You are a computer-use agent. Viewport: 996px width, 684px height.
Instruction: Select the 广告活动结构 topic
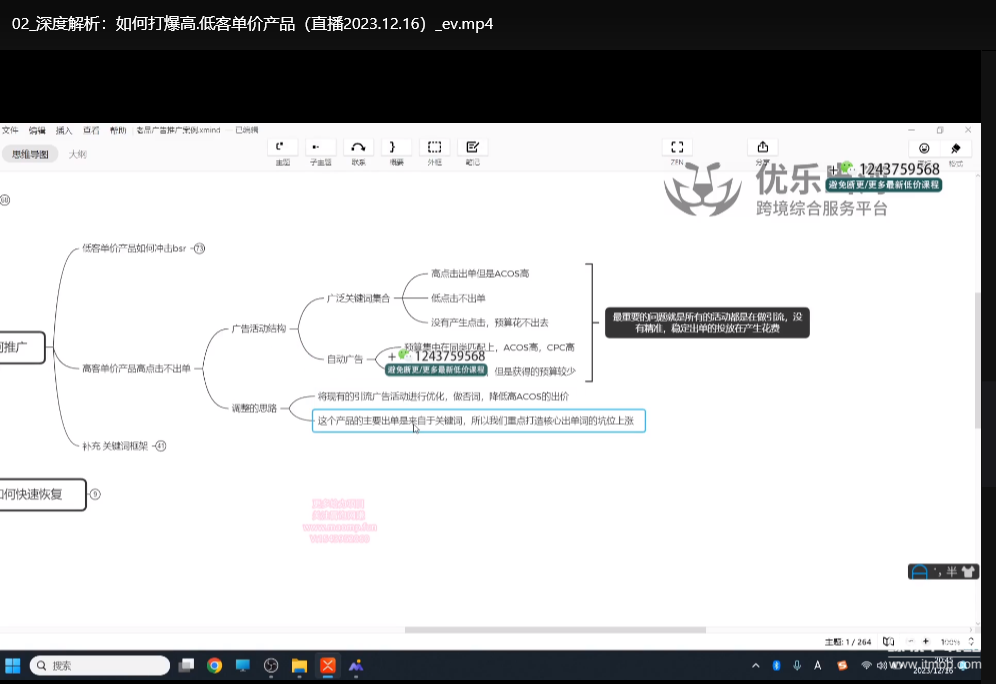259,328
